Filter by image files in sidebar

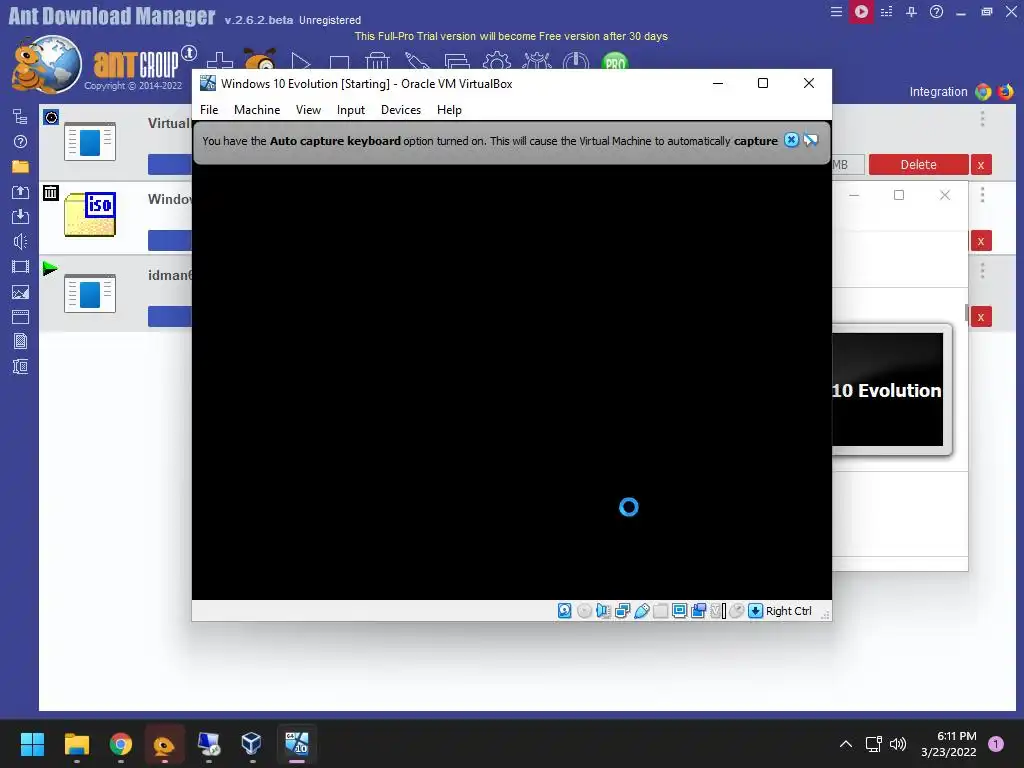[x=20, y=292]
